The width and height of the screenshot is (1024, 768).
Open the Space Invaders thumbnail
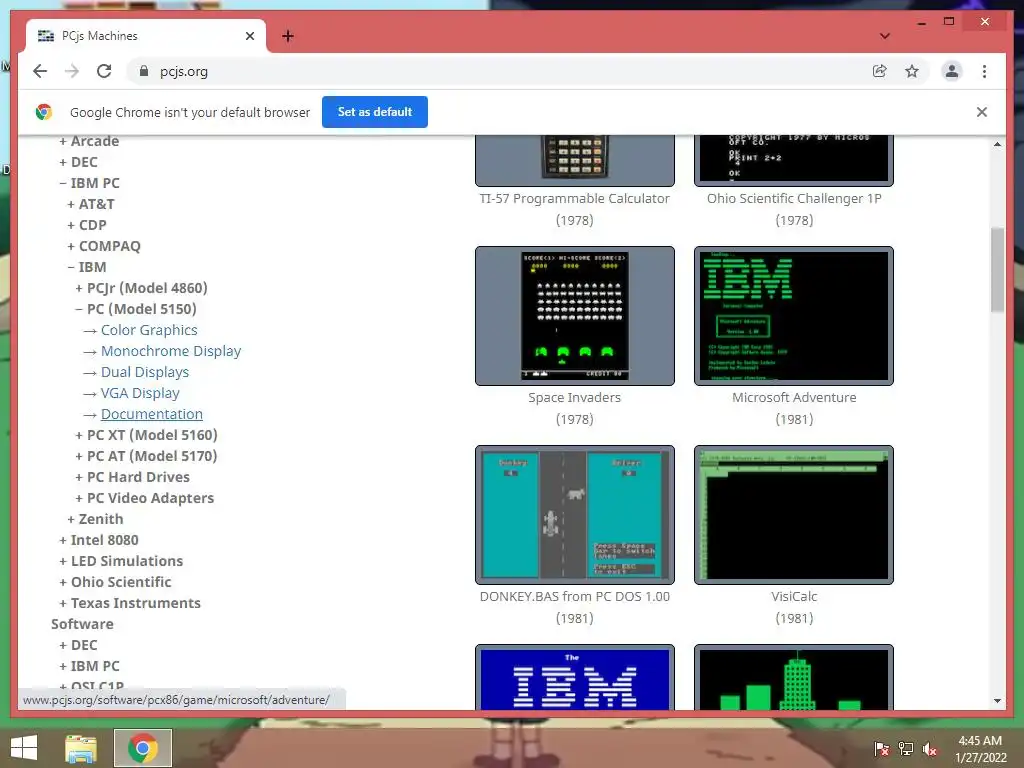coord(575,316)
